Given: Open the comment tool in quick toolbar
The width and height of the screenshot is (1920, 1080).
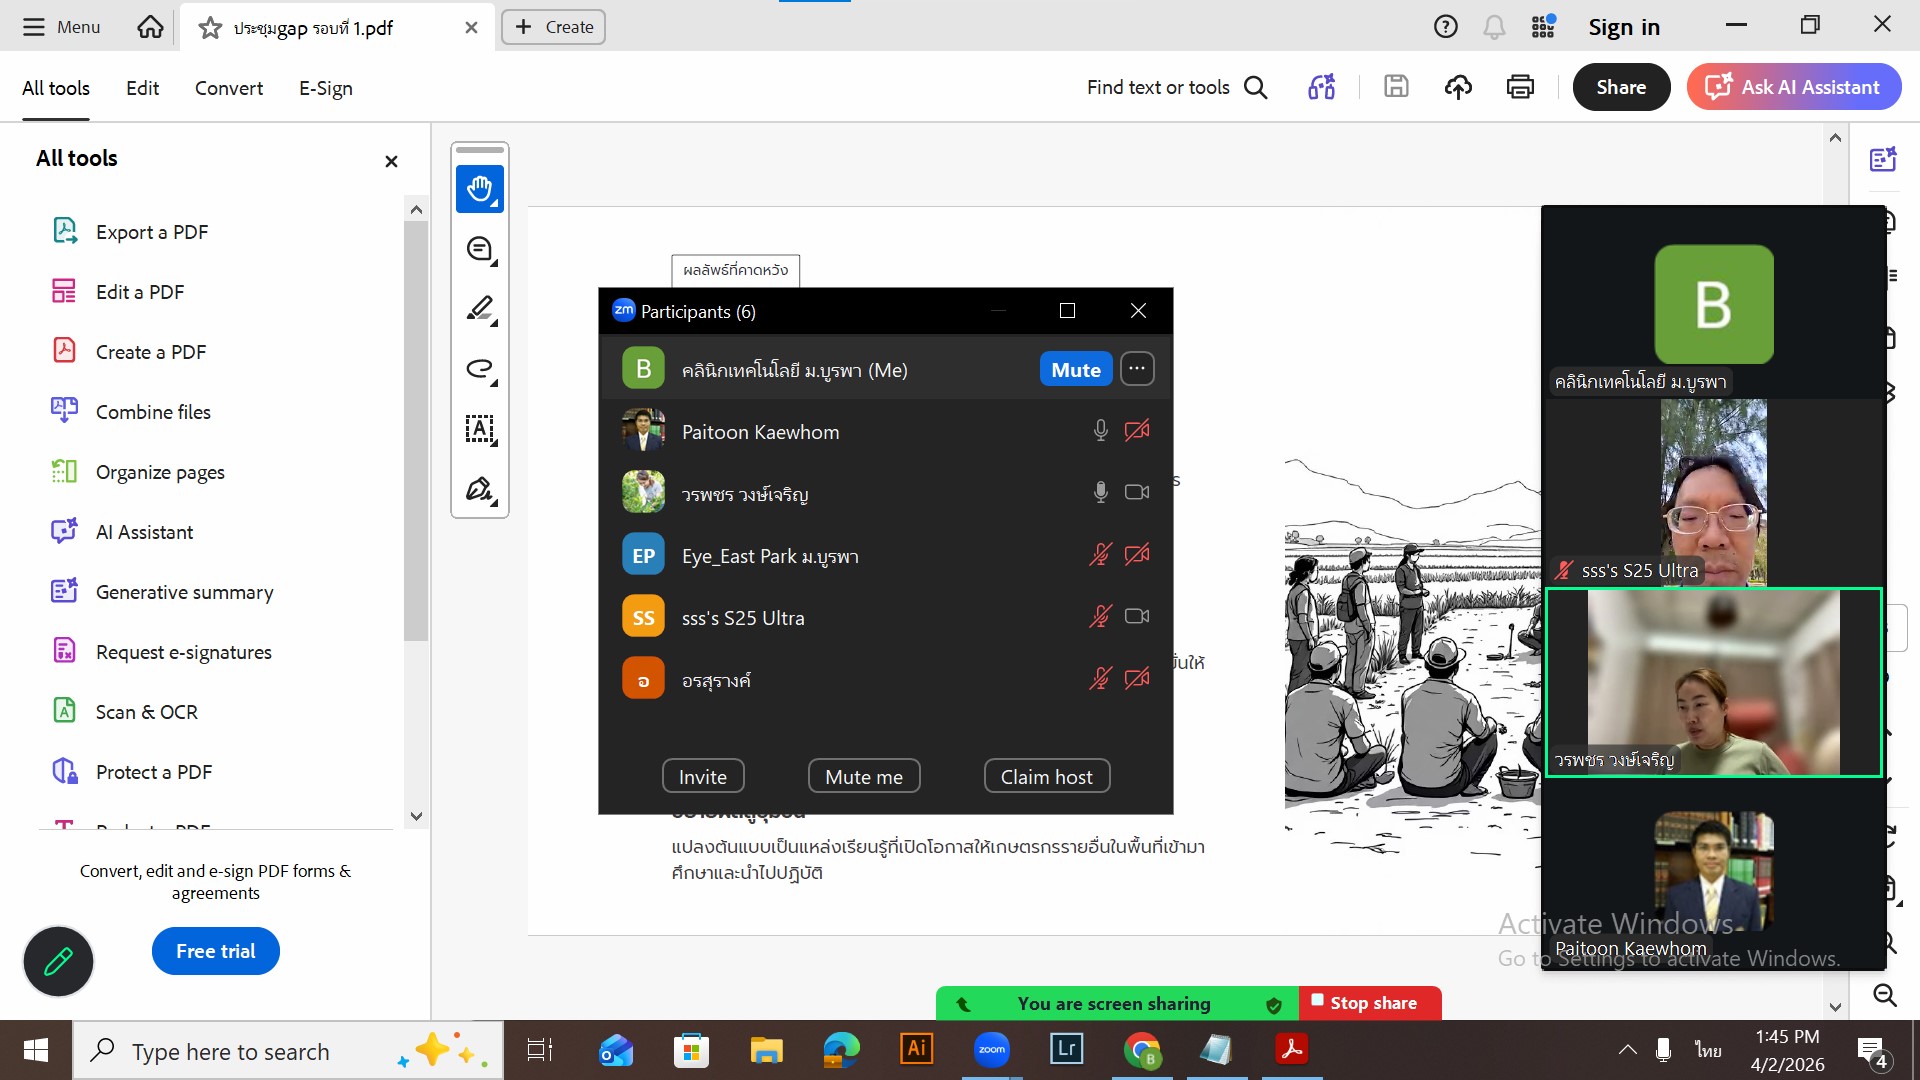Looking at the screenshot, I should 479,249.
